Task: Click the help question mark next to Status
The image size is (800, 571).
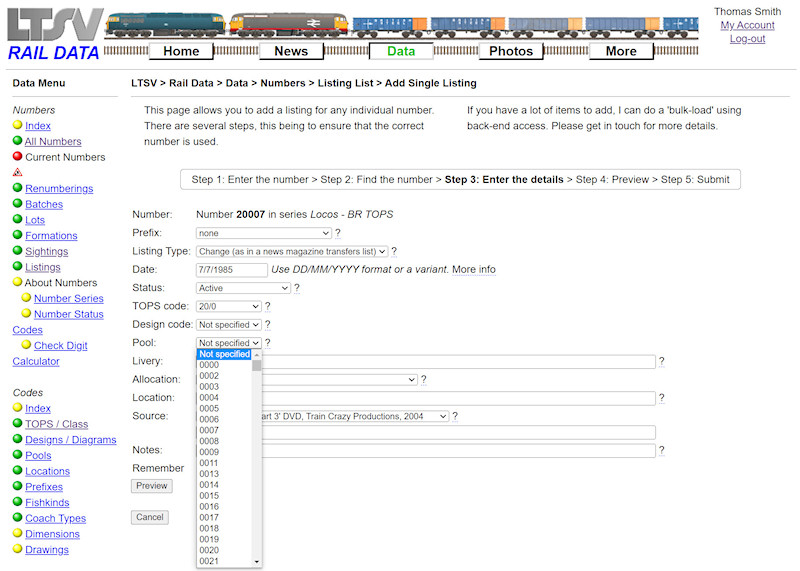Action: [297, 288]
